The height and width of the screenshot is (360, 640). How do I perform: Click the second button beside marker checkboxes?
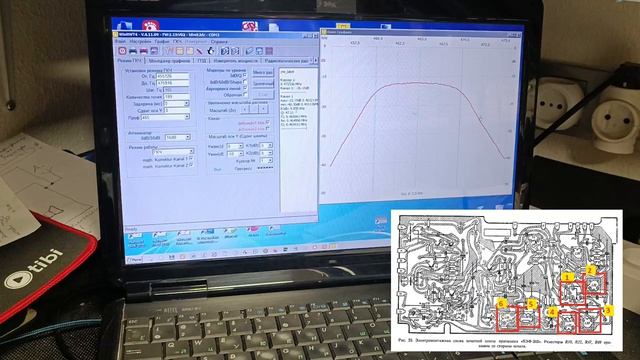[x=262, y=83]
